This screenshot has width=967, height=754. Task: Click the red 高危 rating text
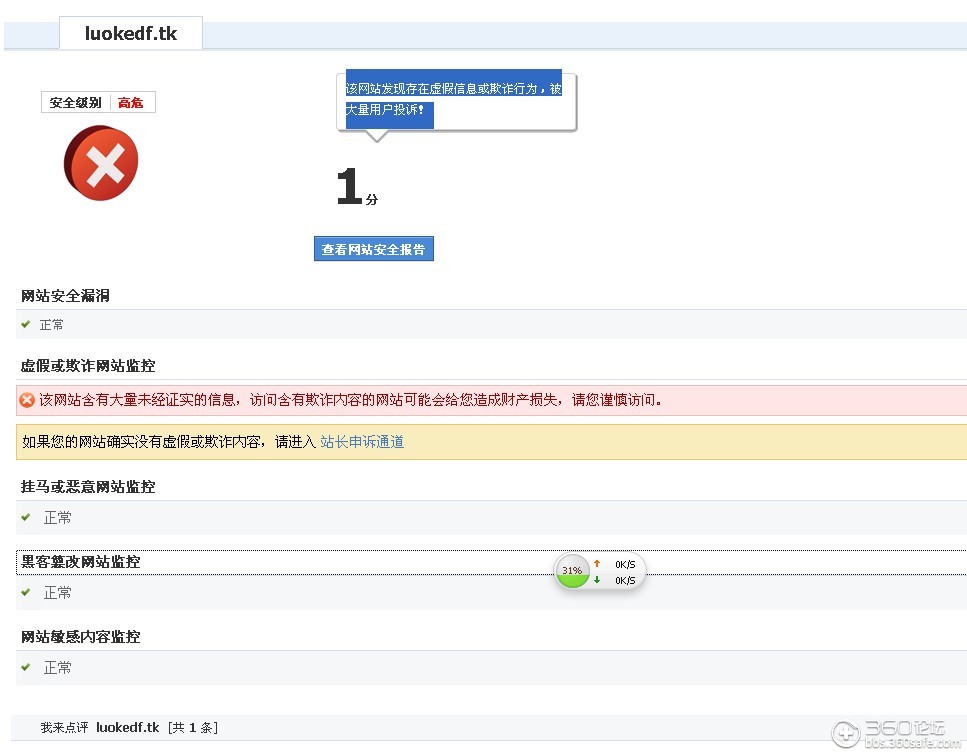pyautogui.click(x=131, y=102)
